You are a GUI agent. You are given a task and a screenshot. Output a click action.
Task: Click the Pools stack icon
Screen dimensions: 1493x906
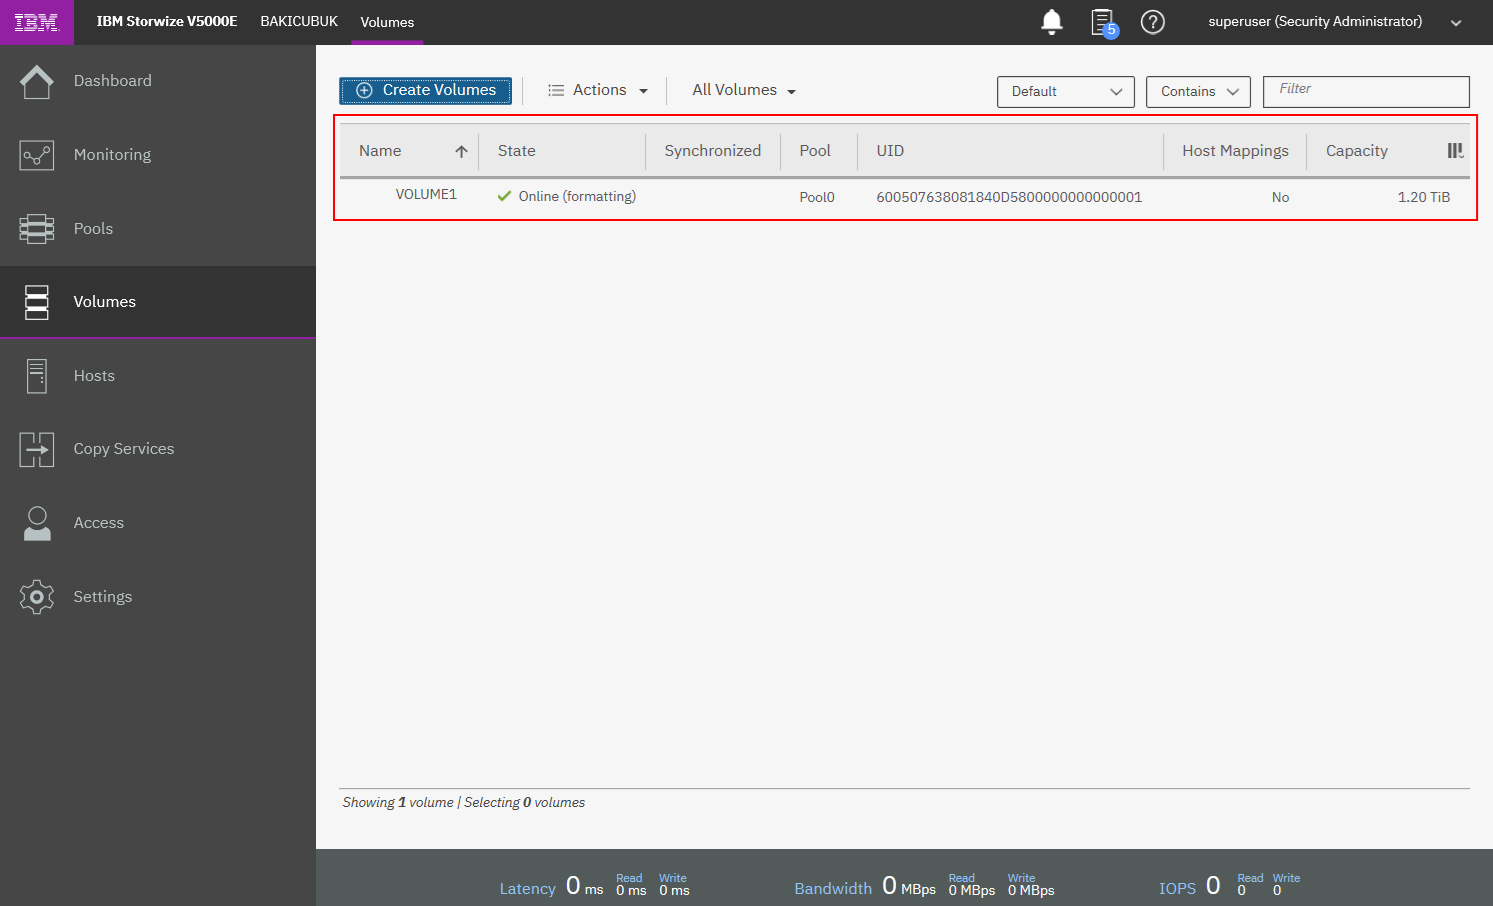point(37,229)
